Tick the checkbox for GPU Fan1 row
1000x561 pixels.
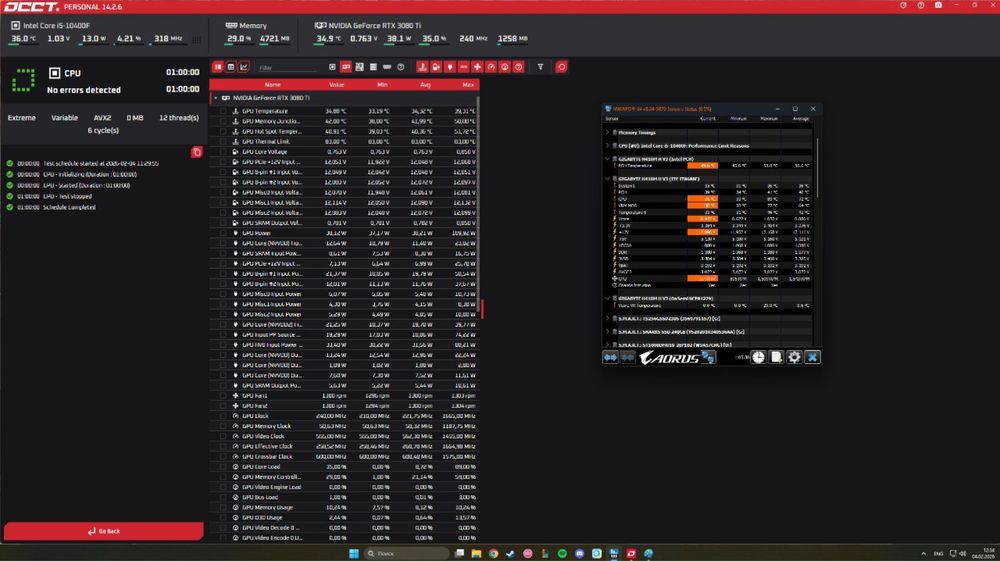click(x=223, y=396)
